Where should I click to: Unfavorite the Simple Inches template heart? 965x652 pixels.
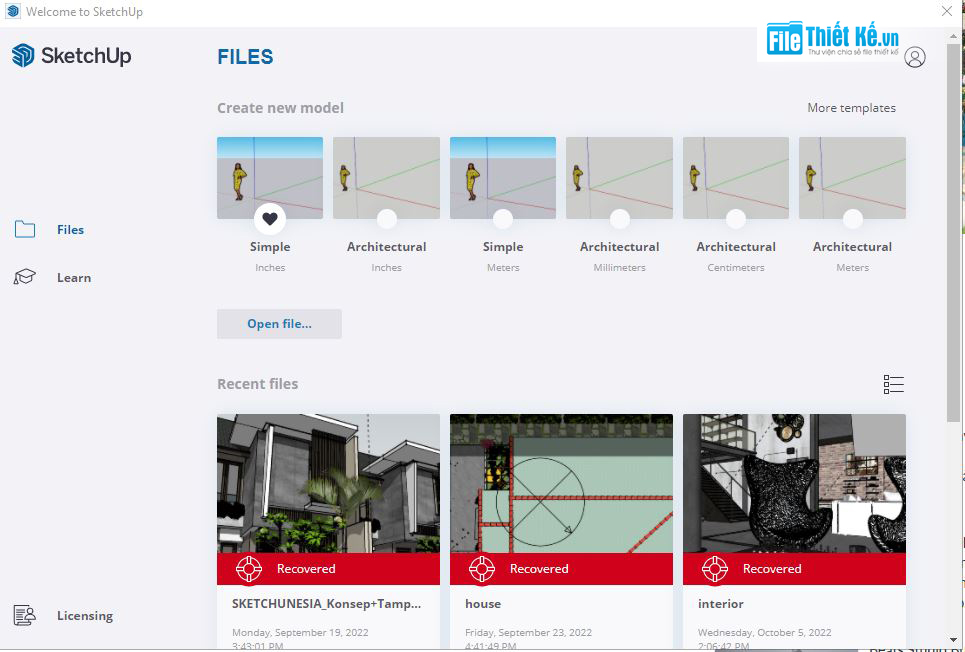270,219
